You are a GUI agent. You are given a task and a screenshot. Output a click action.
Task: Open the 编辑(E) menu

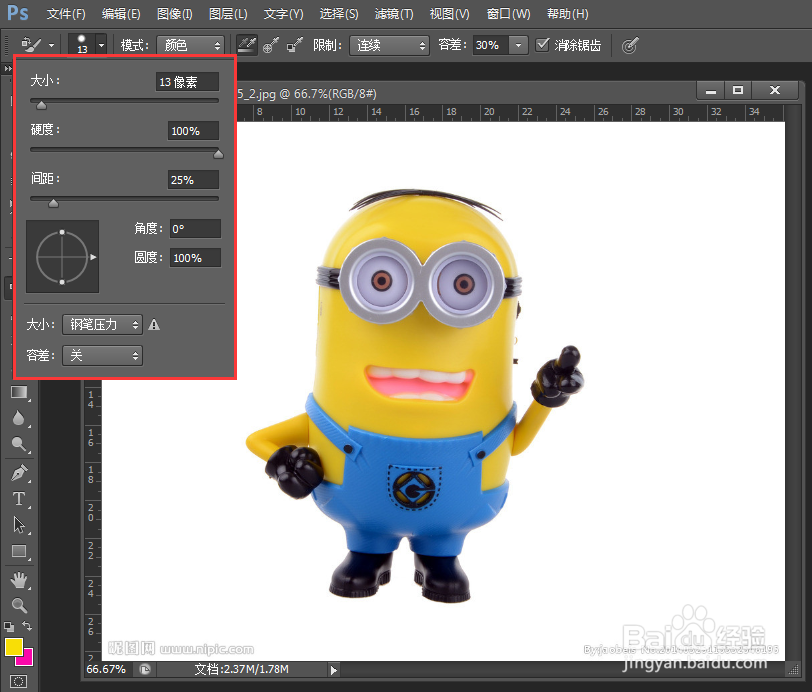(x=121, y=14)
